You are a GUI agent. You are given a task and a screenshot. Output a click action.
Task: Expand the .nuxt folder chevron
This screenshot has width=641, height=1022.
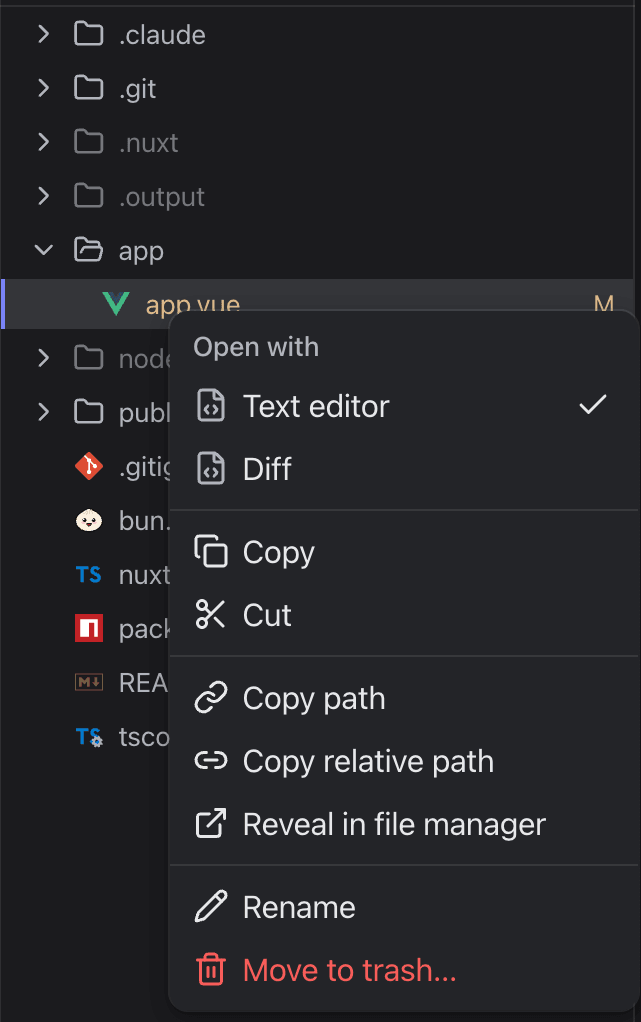click(x=44, y=142)
